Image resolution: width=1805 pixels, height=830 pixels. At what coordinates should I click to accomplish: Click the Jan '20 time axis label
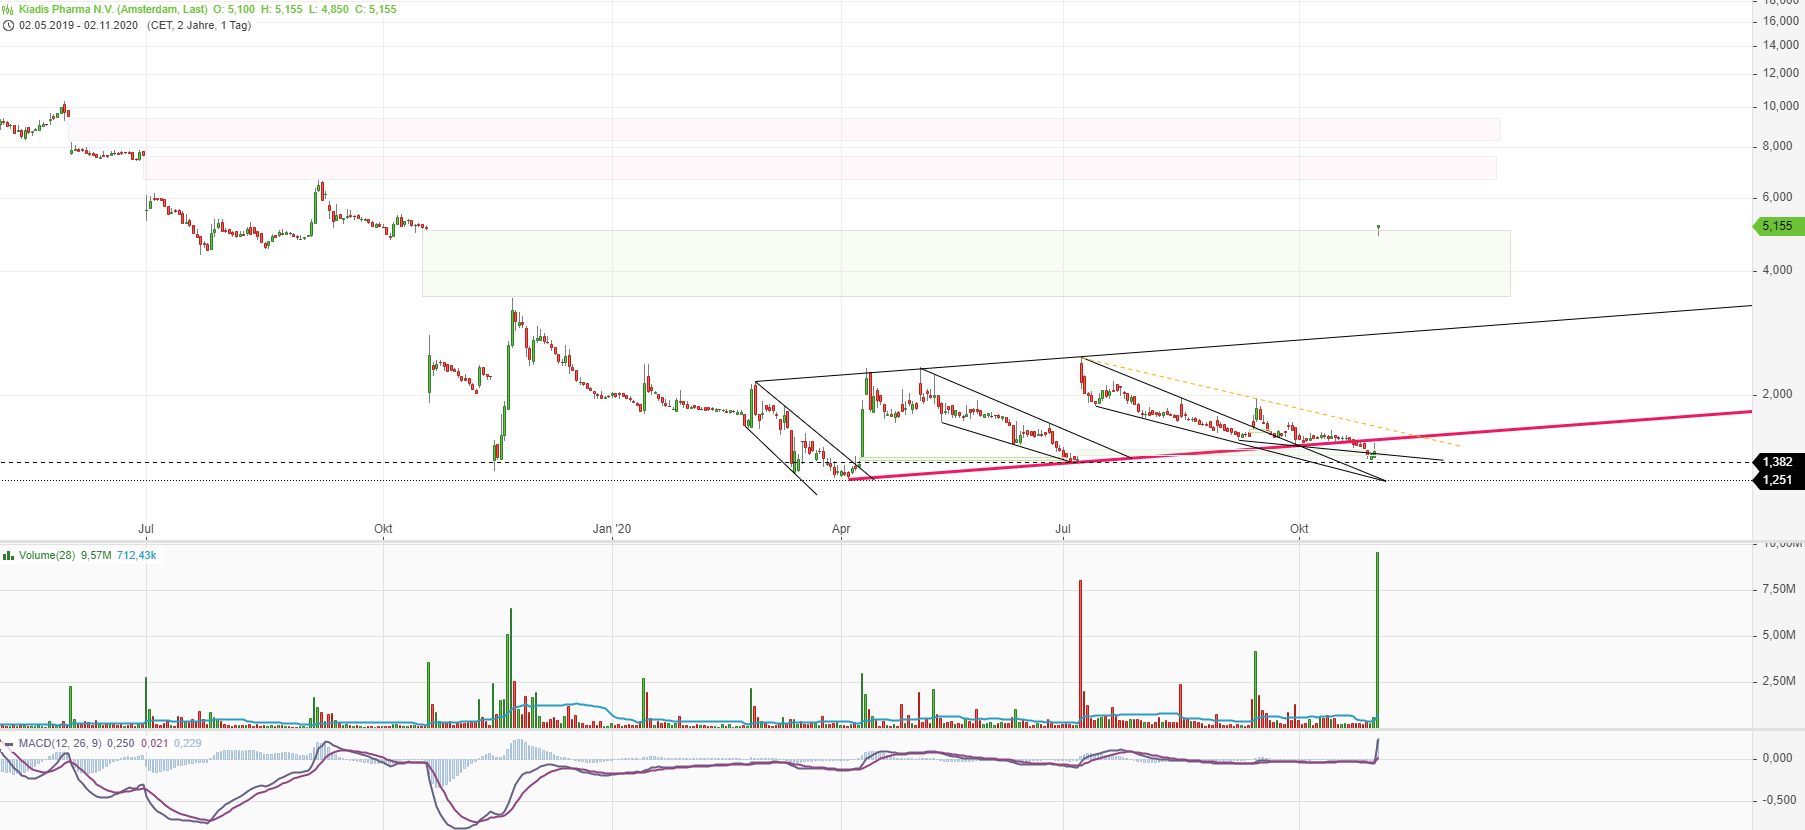tap(611, 529)
